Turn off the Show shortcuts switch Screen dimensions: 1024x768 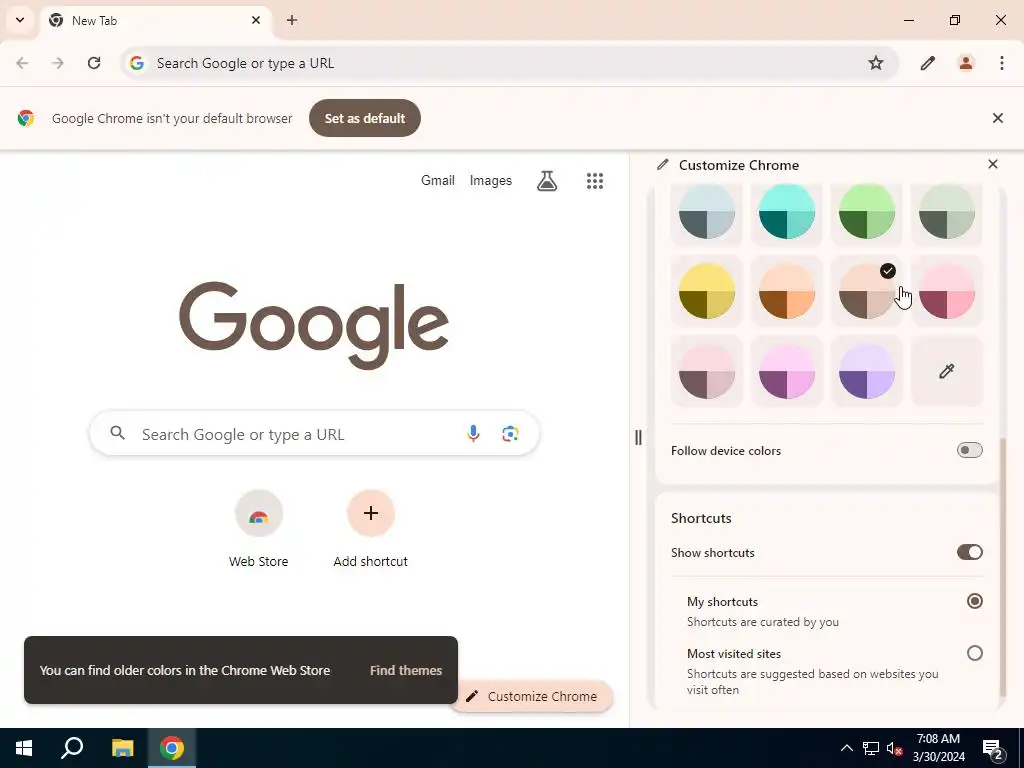pos(969,552)
